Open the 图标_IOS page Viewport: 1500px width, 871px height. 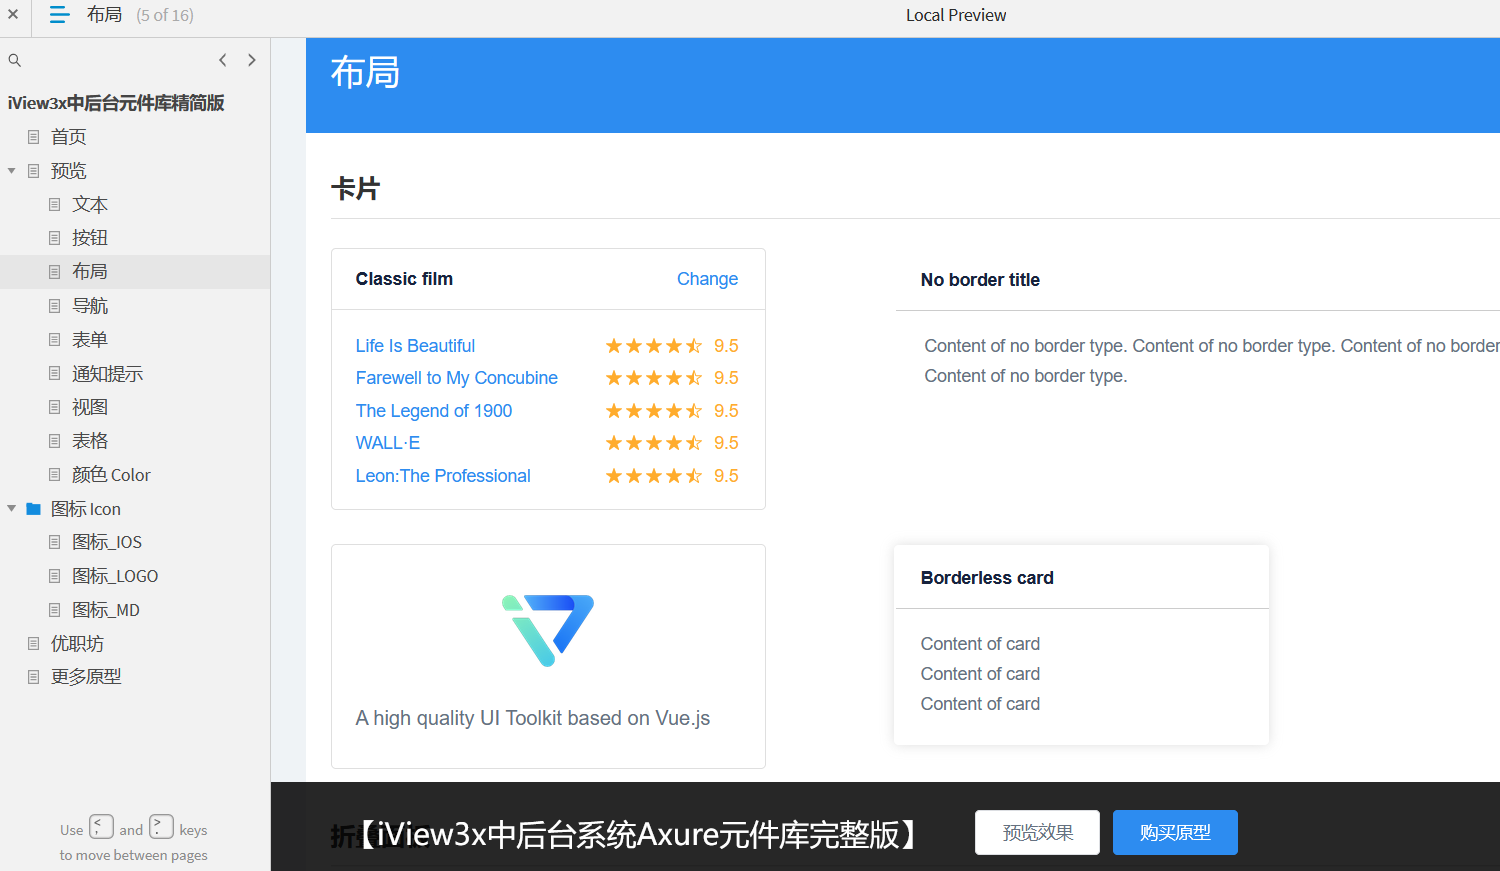(x=107, y=542)
